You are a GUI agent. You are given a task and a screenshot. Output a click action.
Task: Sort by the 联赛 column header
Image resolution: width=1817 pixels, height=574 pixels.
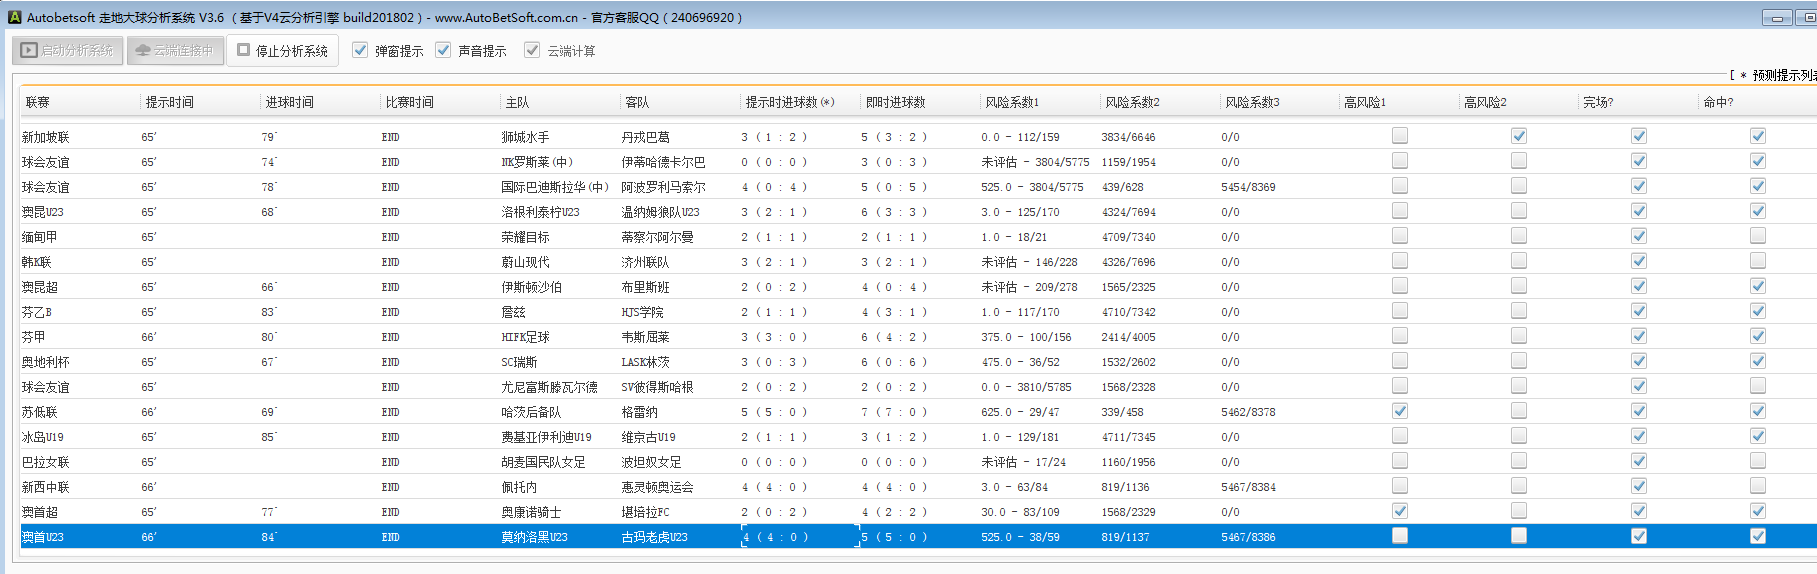tap(38, 102)
